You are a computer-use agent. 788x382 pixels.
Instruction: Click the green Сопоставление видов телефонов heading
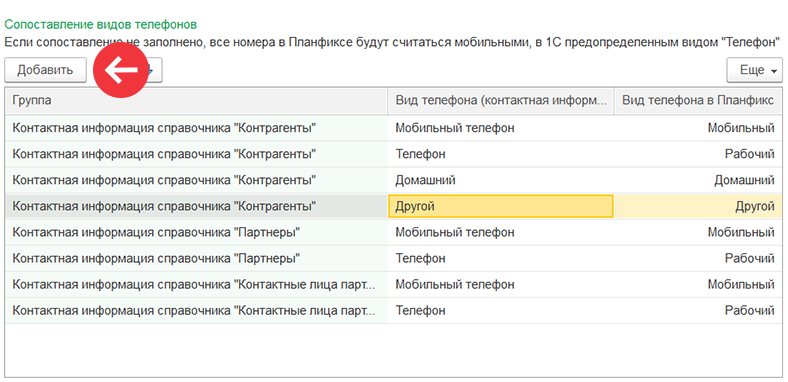point(101,24)
